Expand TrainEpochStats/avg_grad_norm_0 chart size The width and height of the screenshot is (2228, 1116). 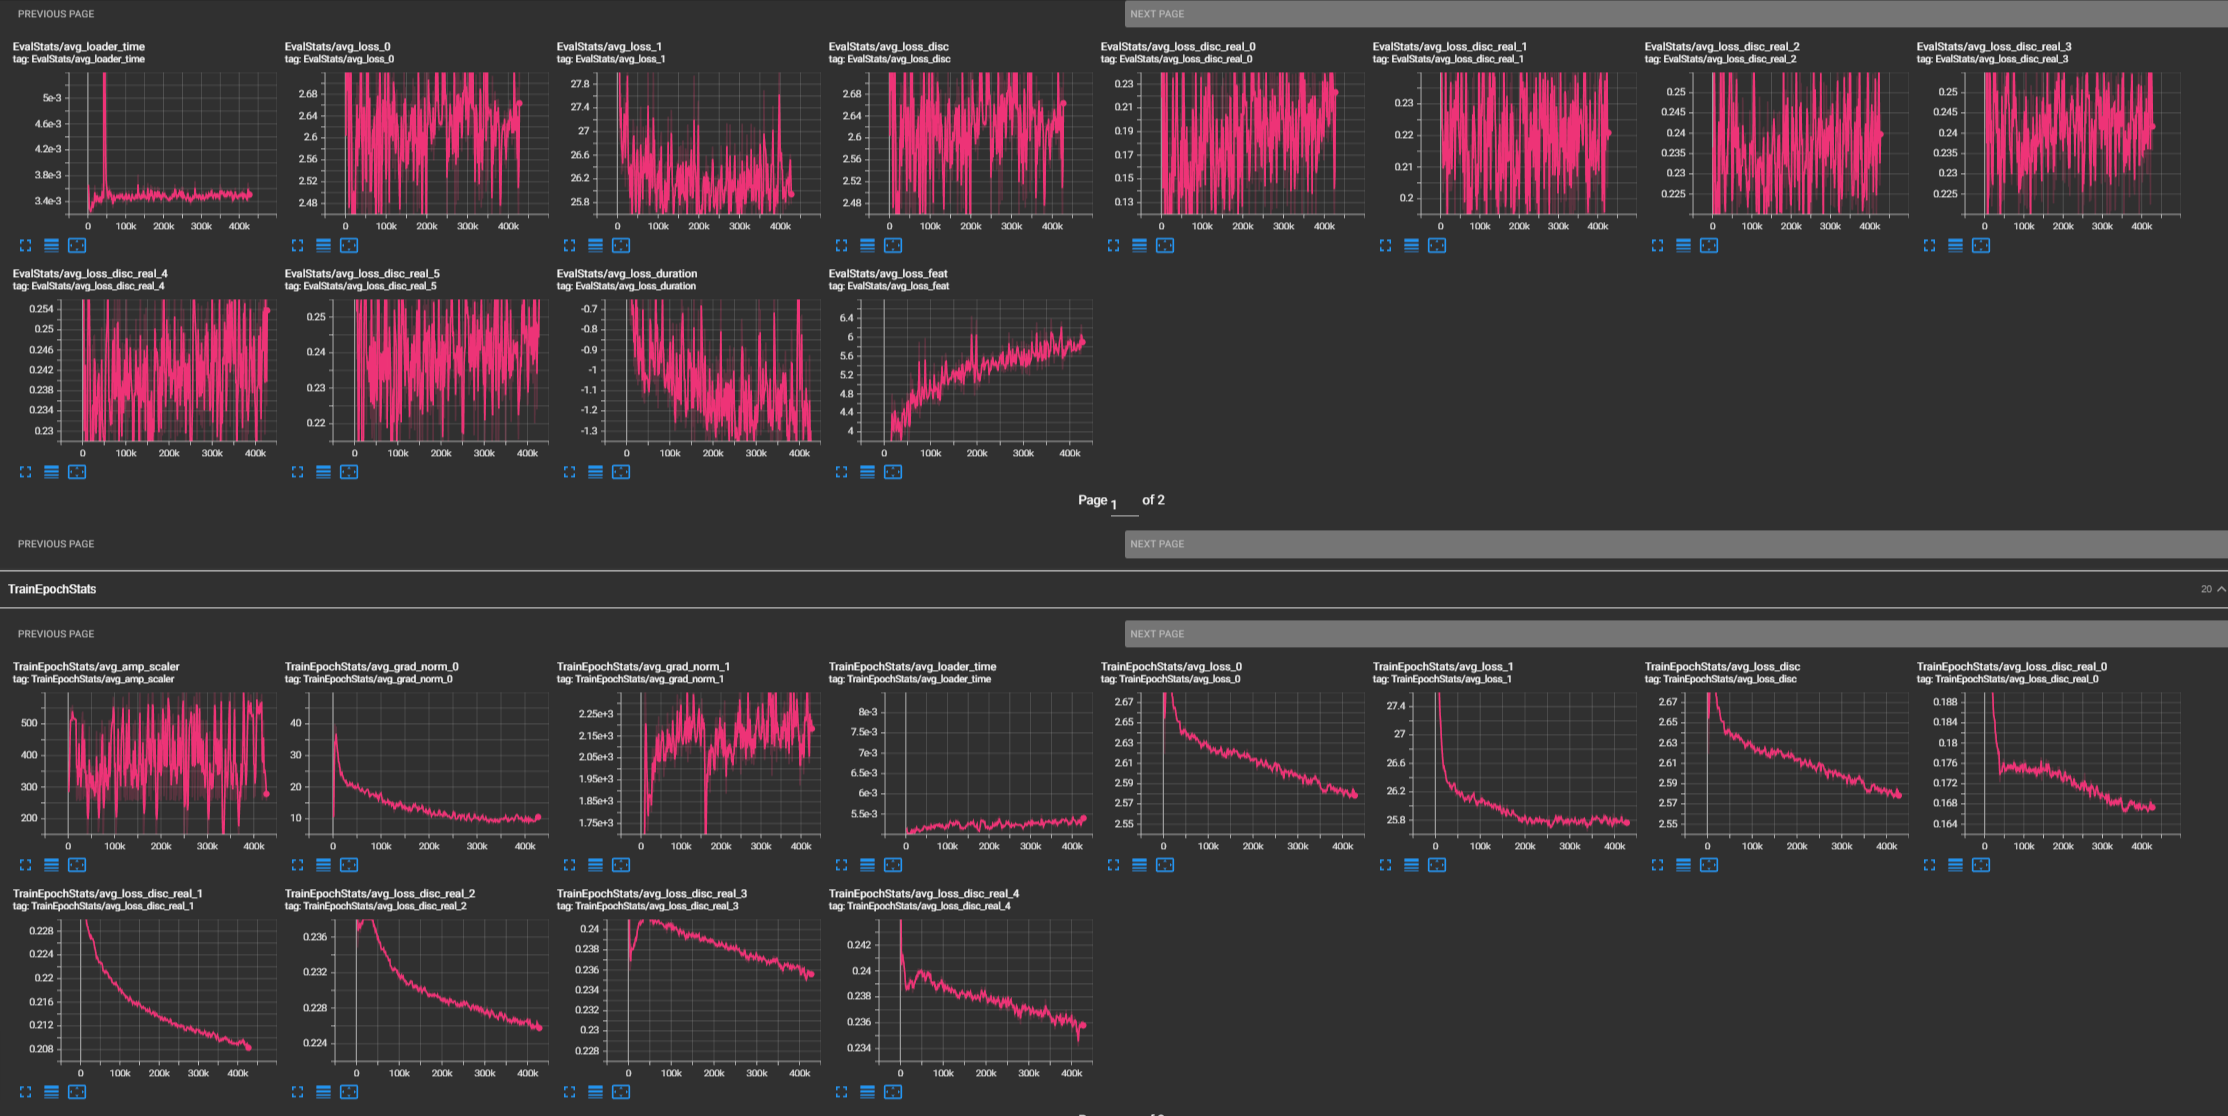(x=297, y=865)
